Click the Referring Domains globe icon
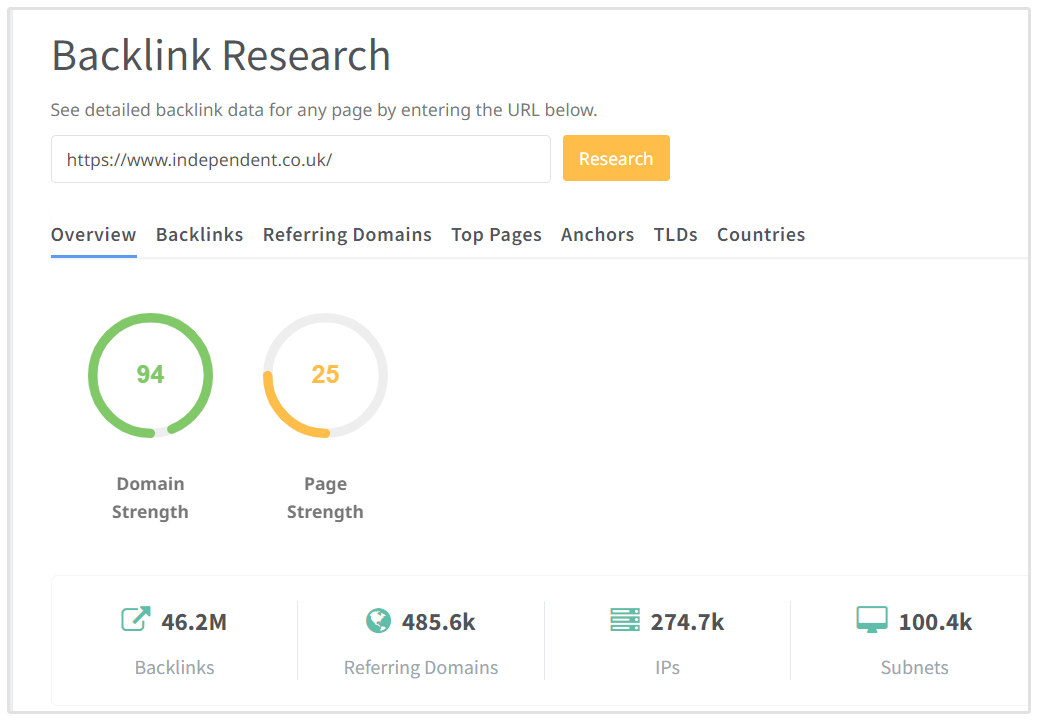Image resolution: width=1038 pixels, height=721 pixels. click(378, 621)
